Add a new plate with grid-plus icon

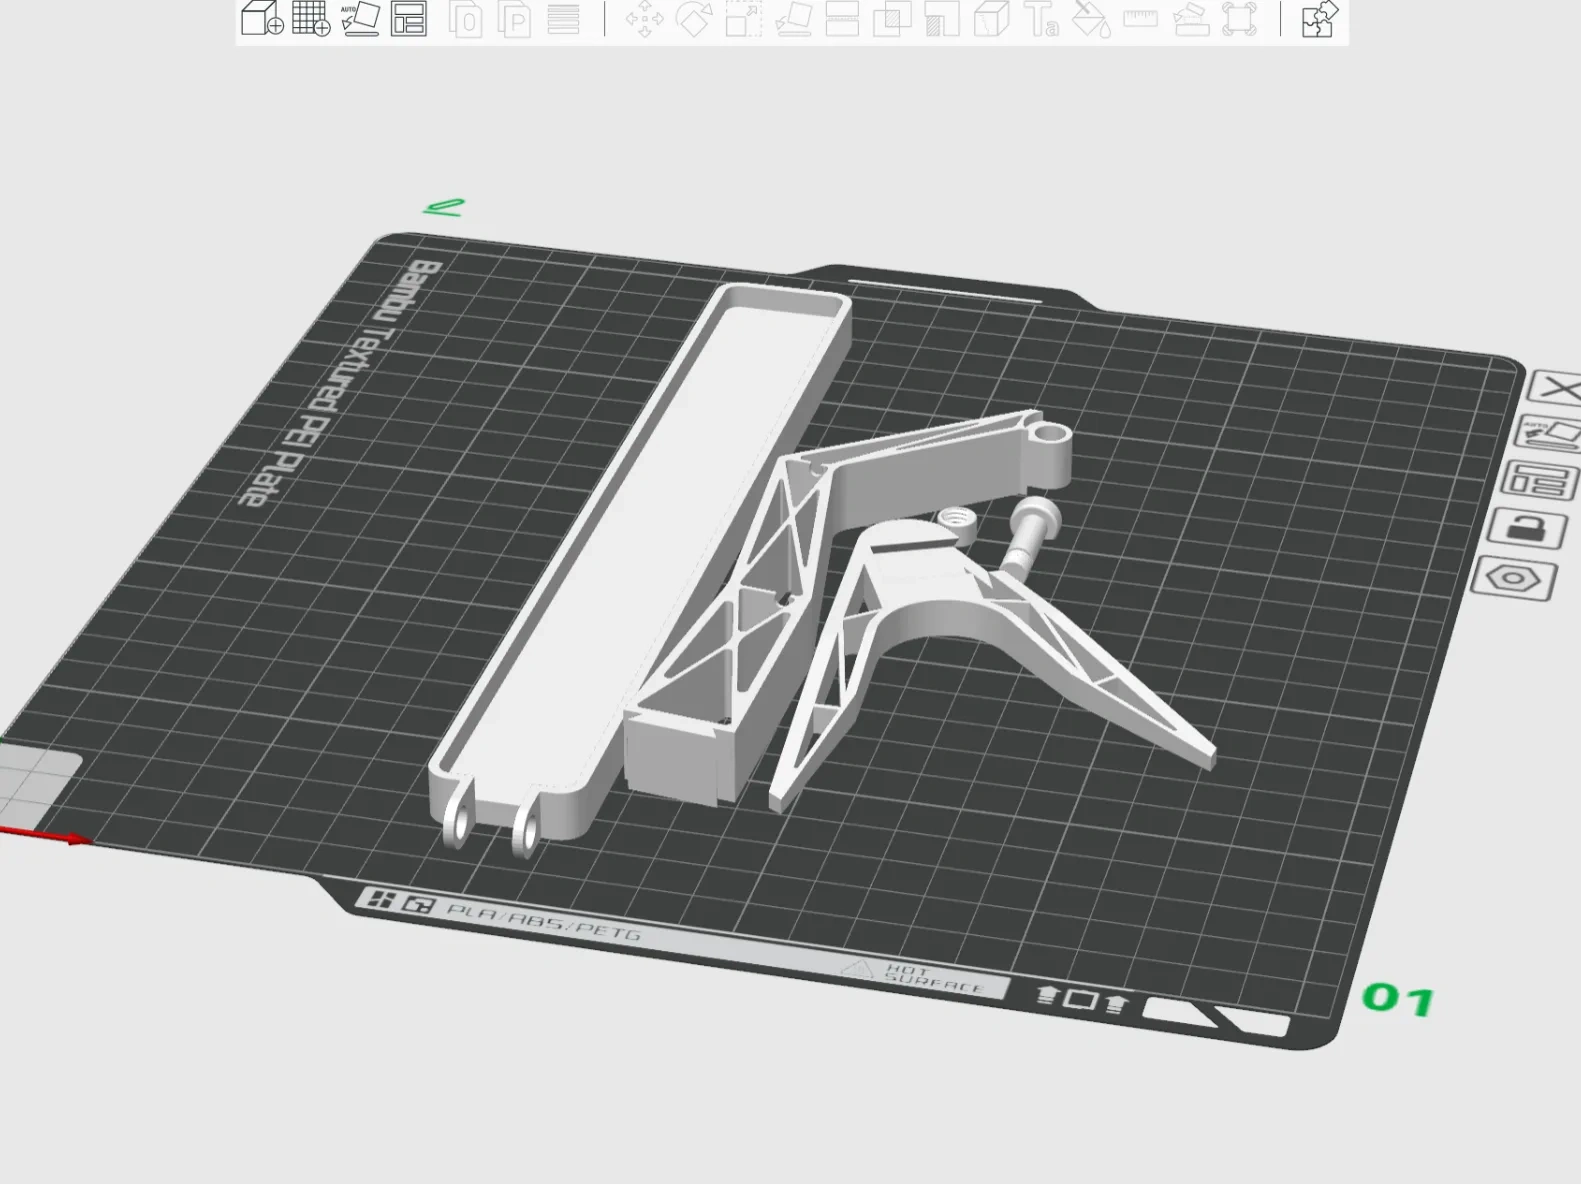pyautogui.click(x=311, y=19)
